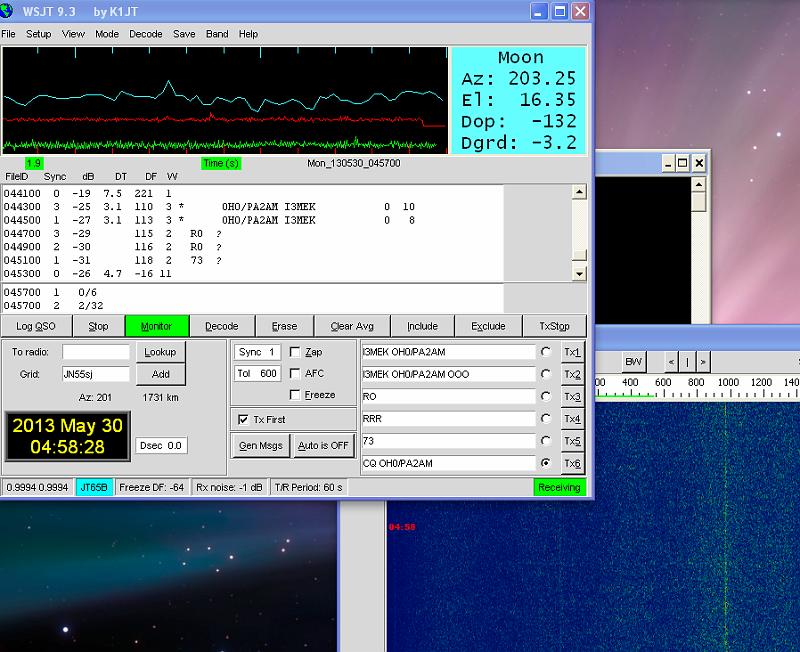
Task: Enable the AFC checkbox
Action: [295, 373]
